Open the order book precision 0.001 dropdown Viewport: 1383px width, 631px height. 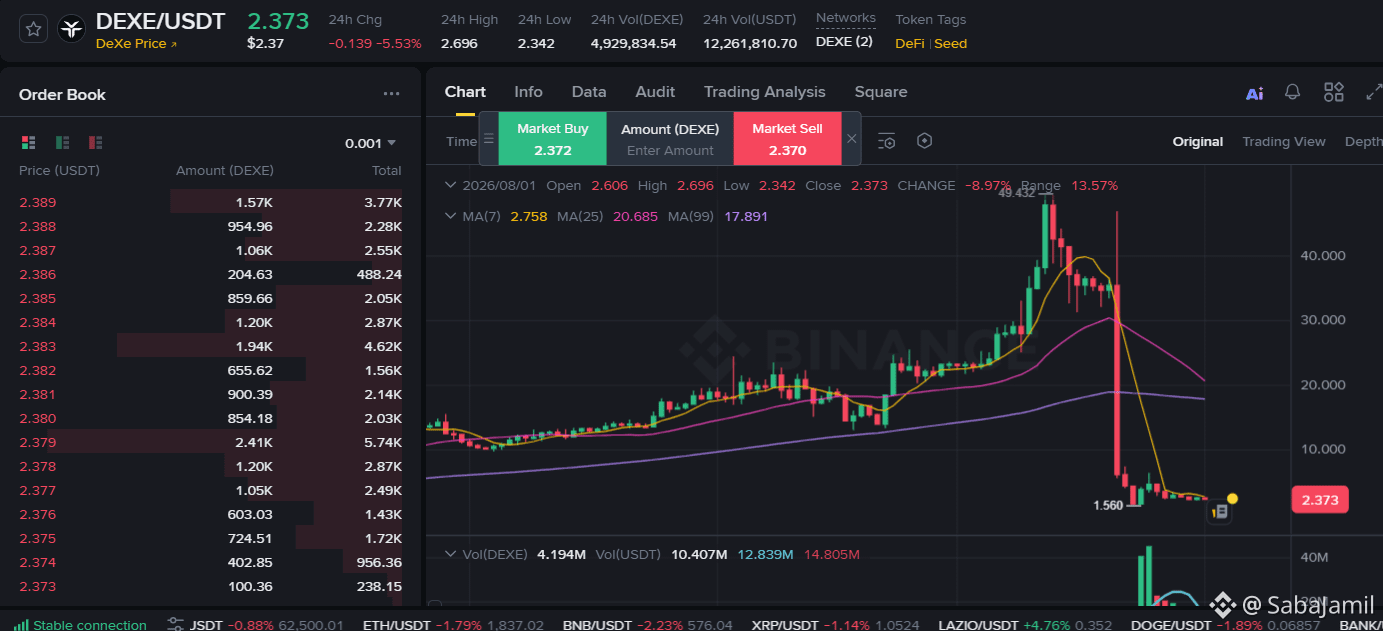click(370, 143)
